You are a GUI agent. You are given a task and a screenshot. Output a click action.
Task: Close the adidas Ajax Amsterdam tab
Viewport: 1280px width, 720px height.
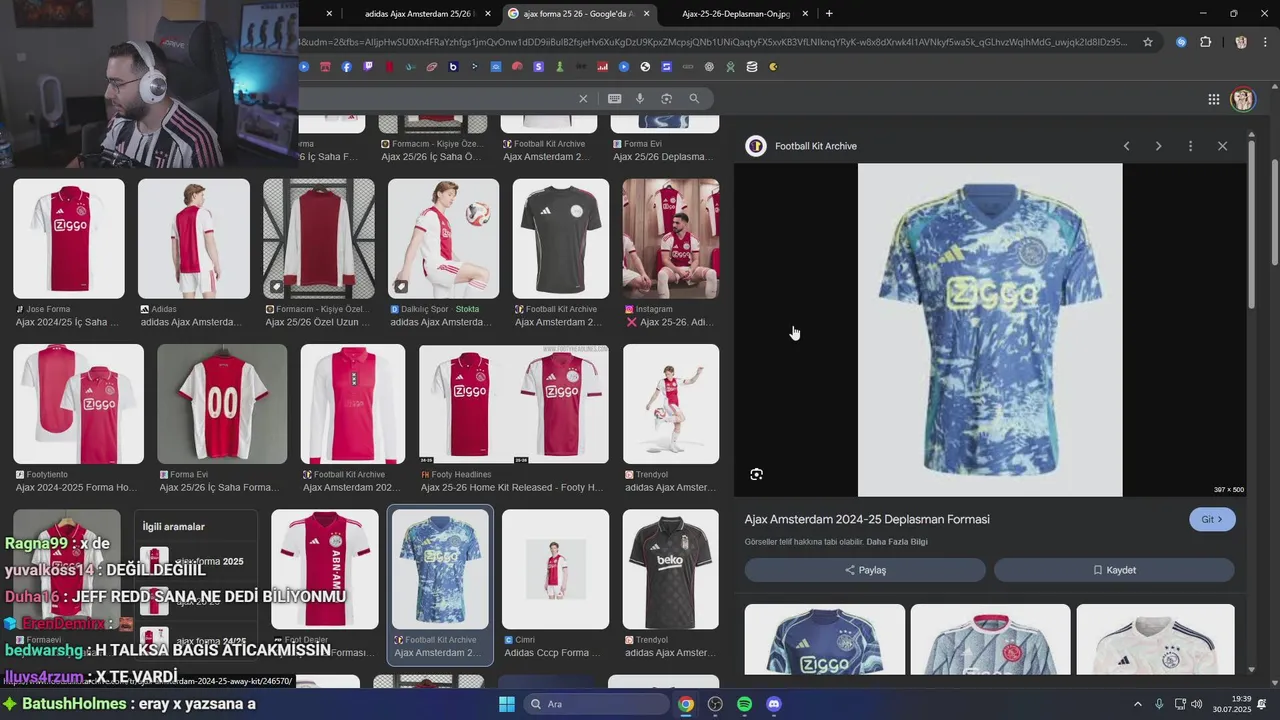click(x=488, y=14)
